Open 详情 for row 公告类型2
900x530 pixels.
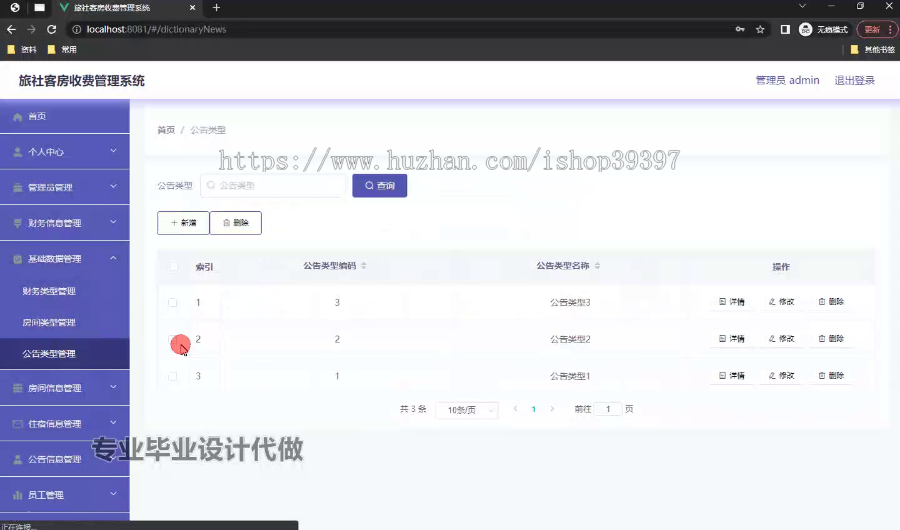click(x=732, y=339)
